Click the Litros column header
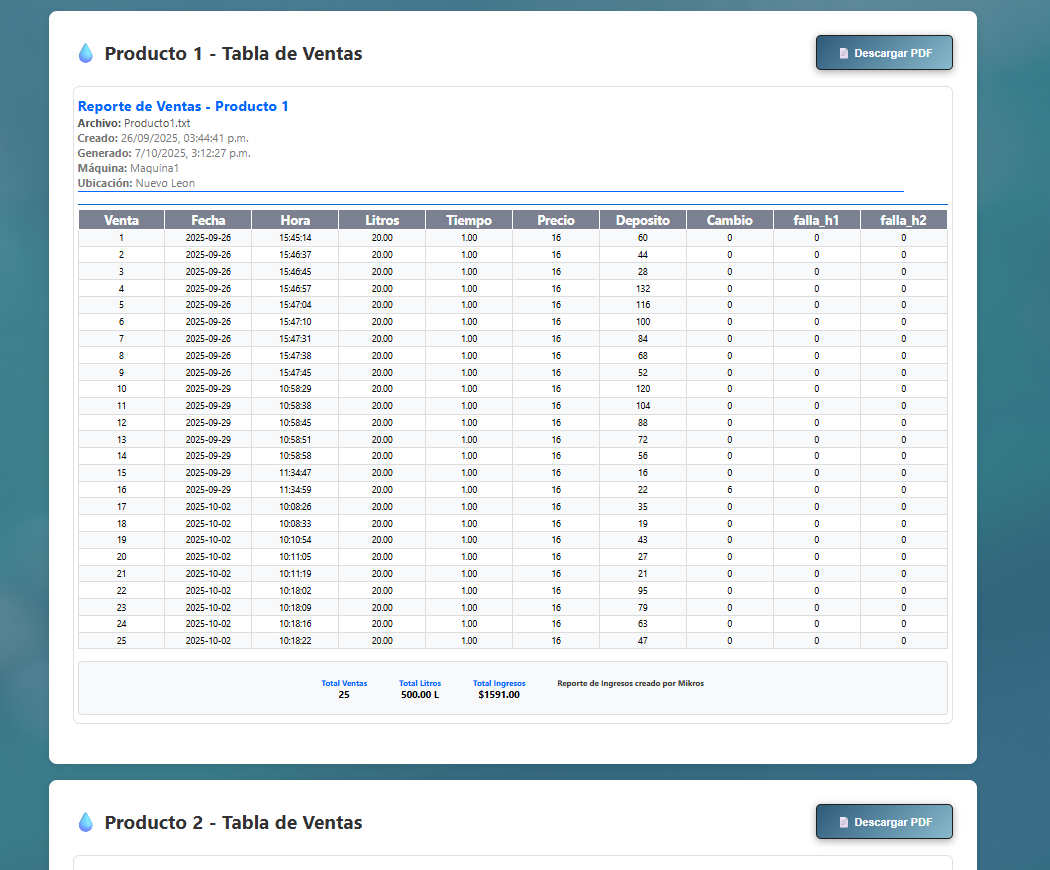Image resolution: width=1050 pixels, height=870 pixels. tap(382, 220)
